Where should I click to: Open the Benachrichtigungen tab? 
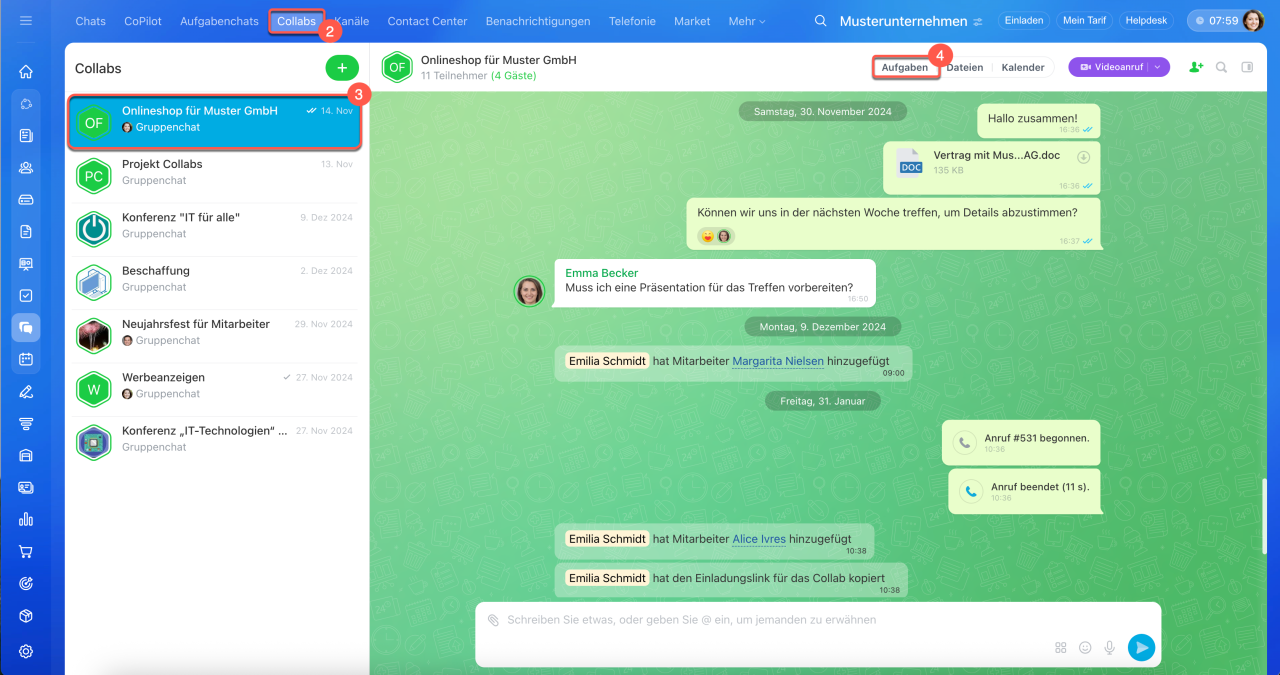pos(538,21)
